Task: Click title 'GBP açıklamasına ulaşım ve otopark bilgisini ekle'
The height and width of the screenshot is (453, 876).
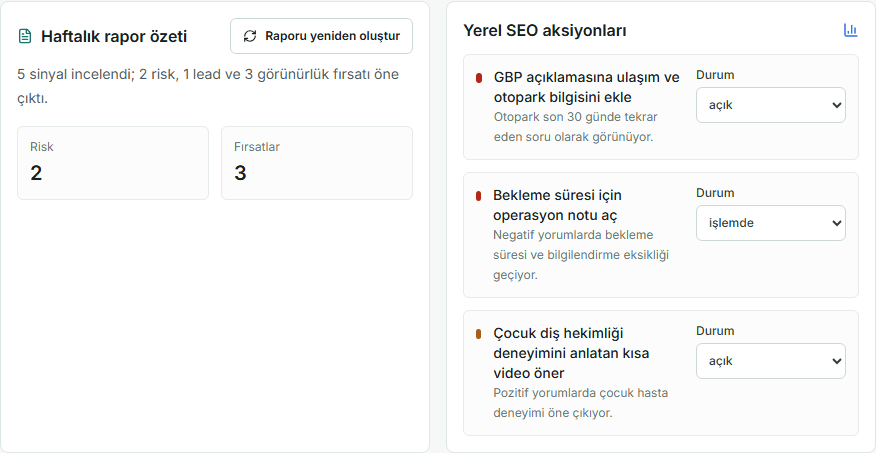Action: (587, 87)
